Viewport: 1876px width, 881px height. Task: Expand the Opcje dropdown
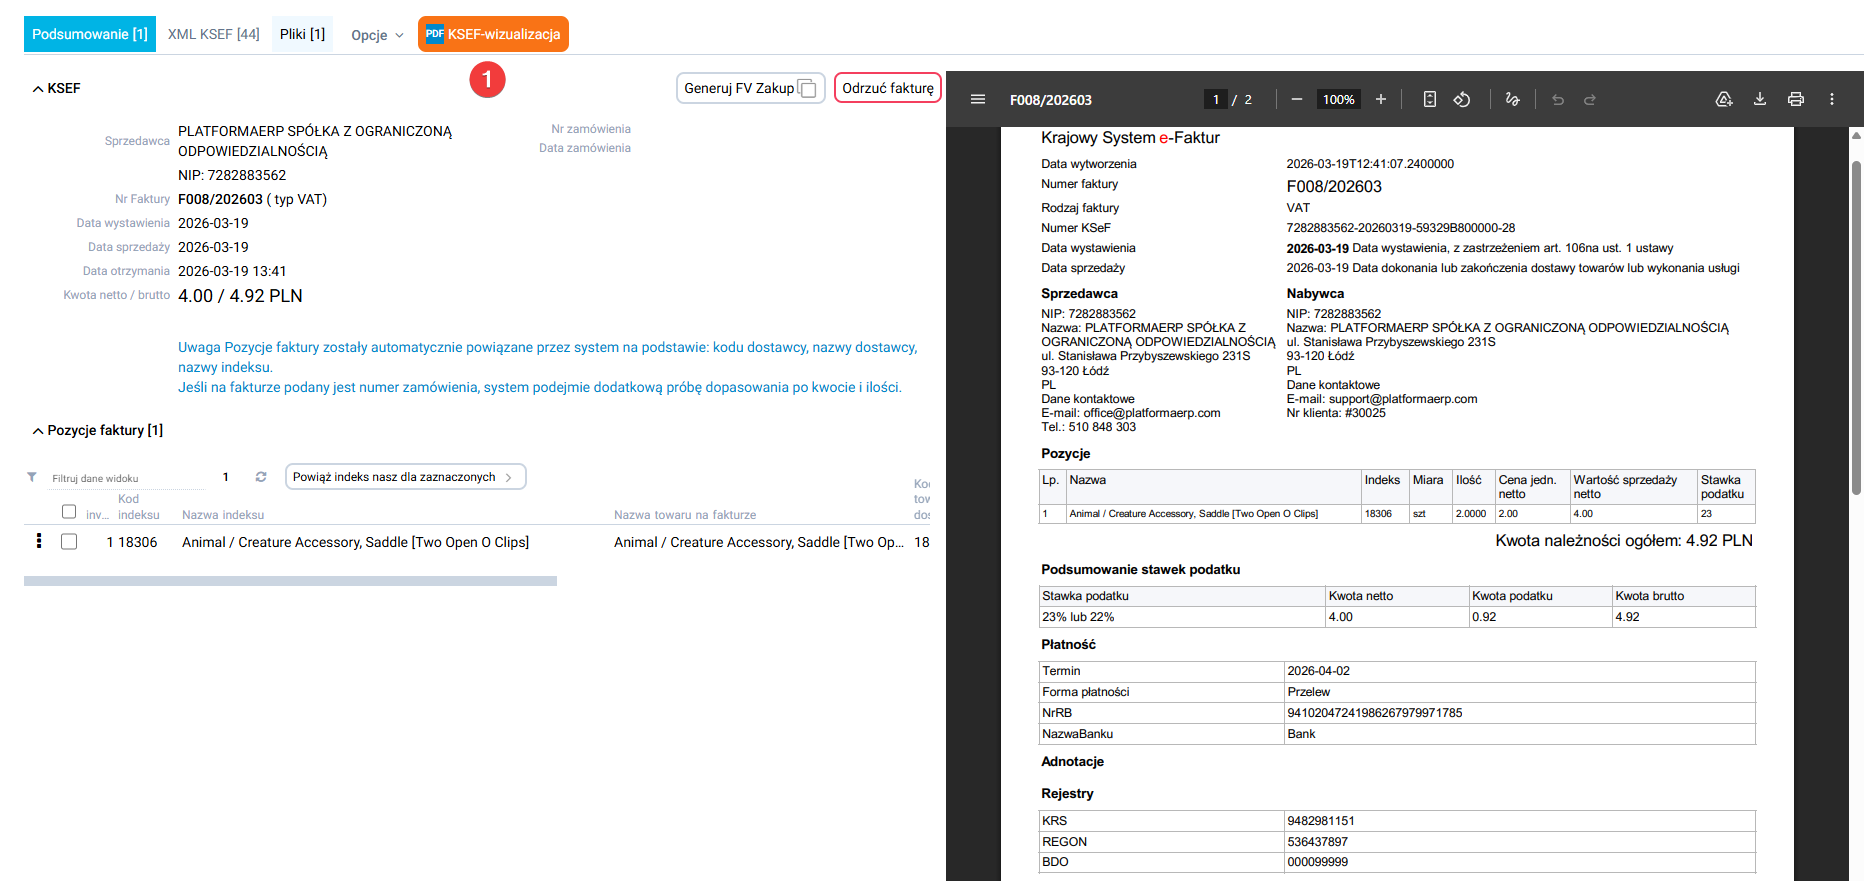tap(377, 35)
